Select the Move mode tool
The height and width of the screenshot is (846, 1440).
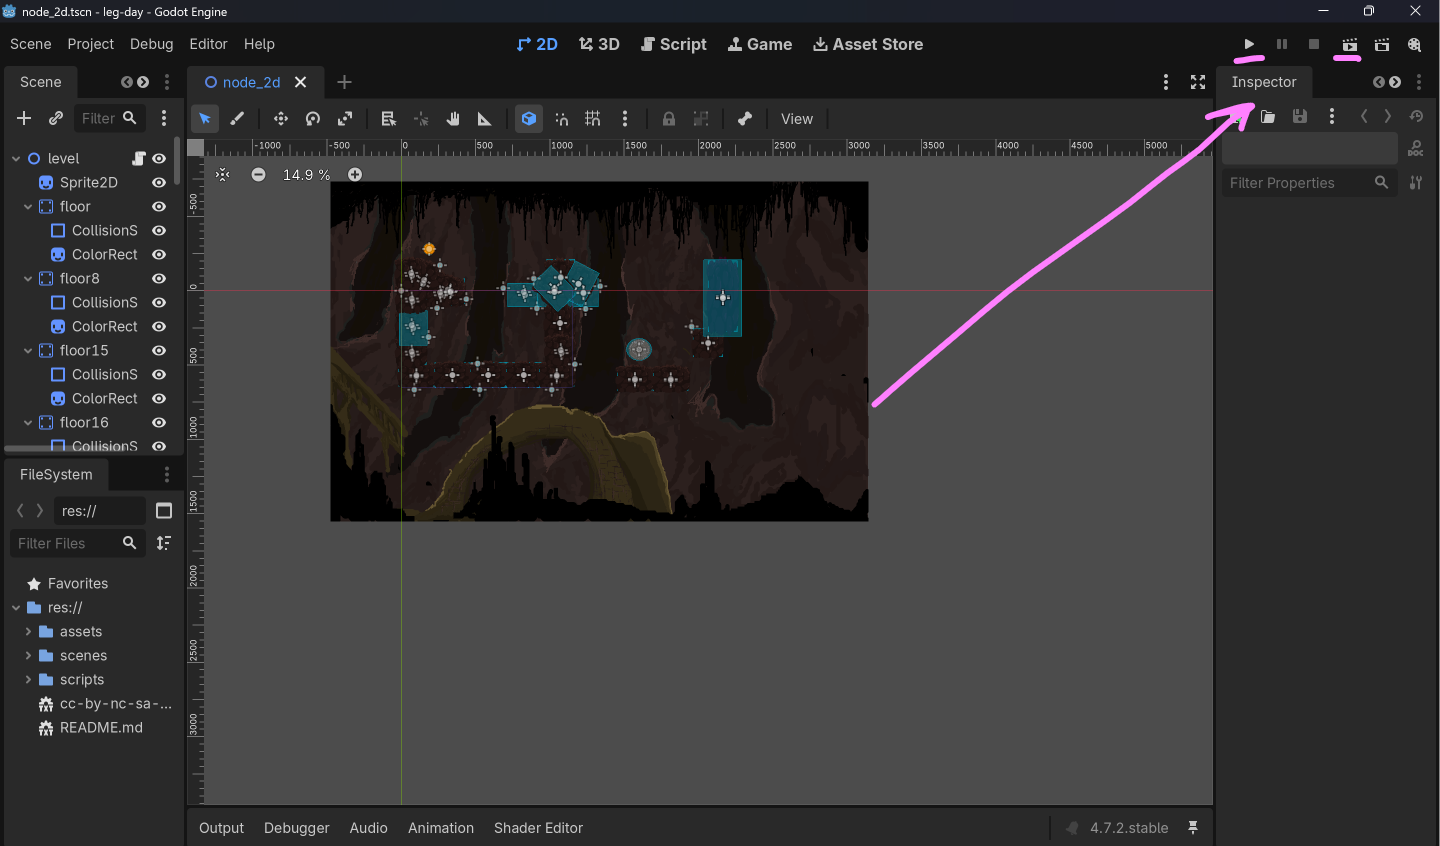tap(281, 119)
